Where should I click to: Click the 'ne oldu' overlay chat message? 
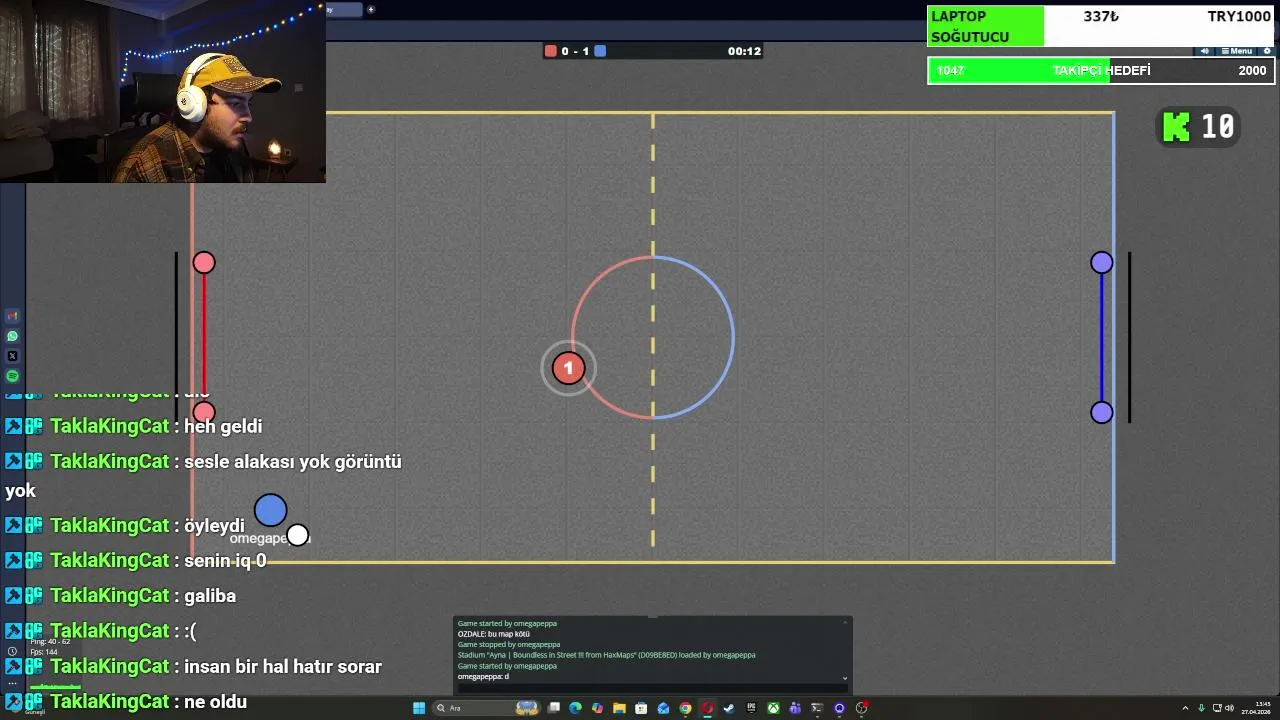pyautogui.click(x=215, y=702)
